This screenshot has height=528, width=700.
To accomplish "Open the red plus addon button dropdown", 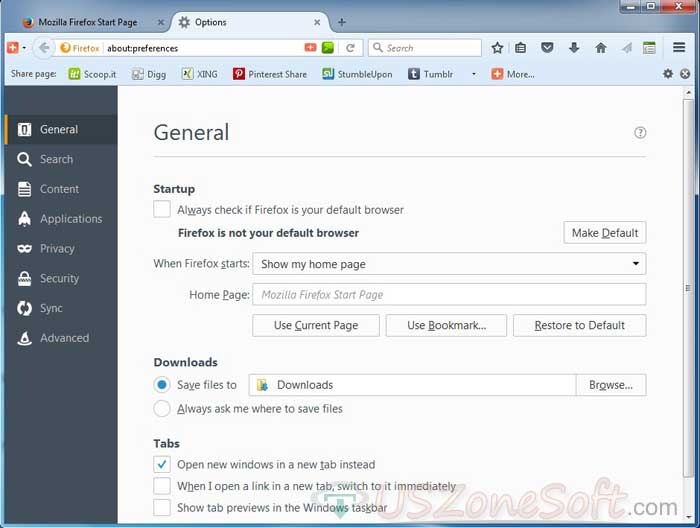I will coord(24,48).
